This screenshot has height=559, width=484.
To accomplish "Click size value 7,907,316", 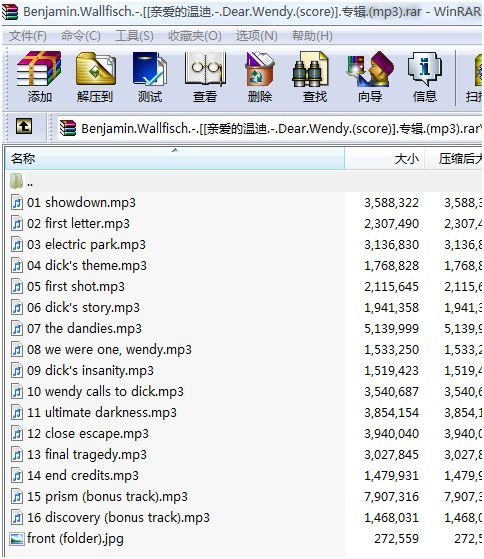I will [x=391, y=497].
